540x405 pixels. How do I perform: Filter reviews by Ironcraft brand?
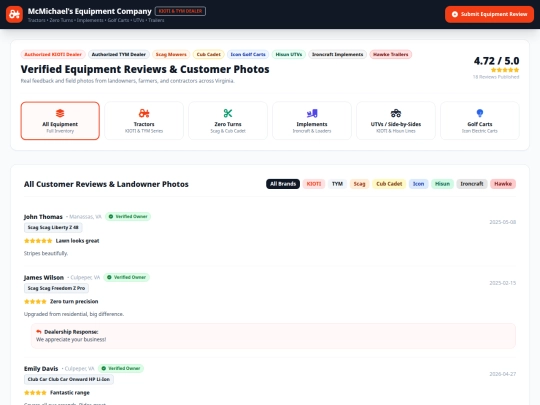472,184
